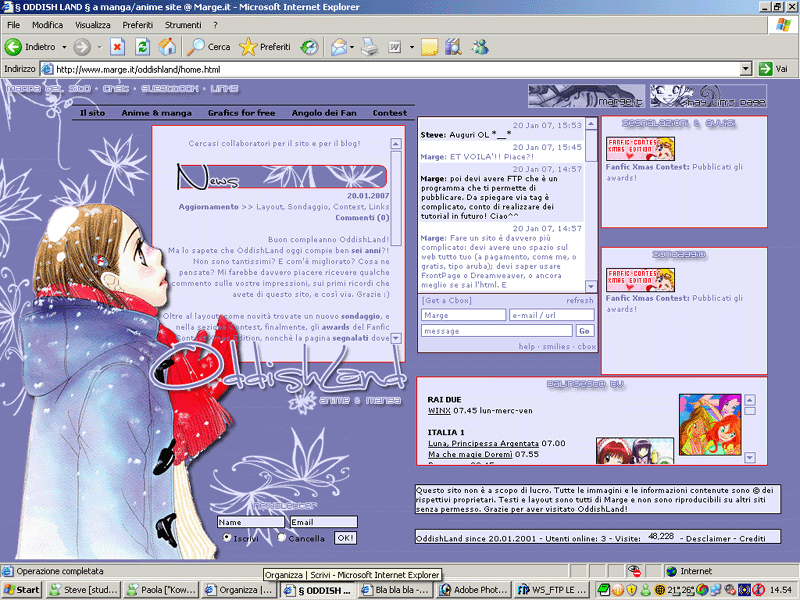Viewport: 800px width, 600px height.
Task: Select the Iscrivi radio button
Action: coord(227,537)
